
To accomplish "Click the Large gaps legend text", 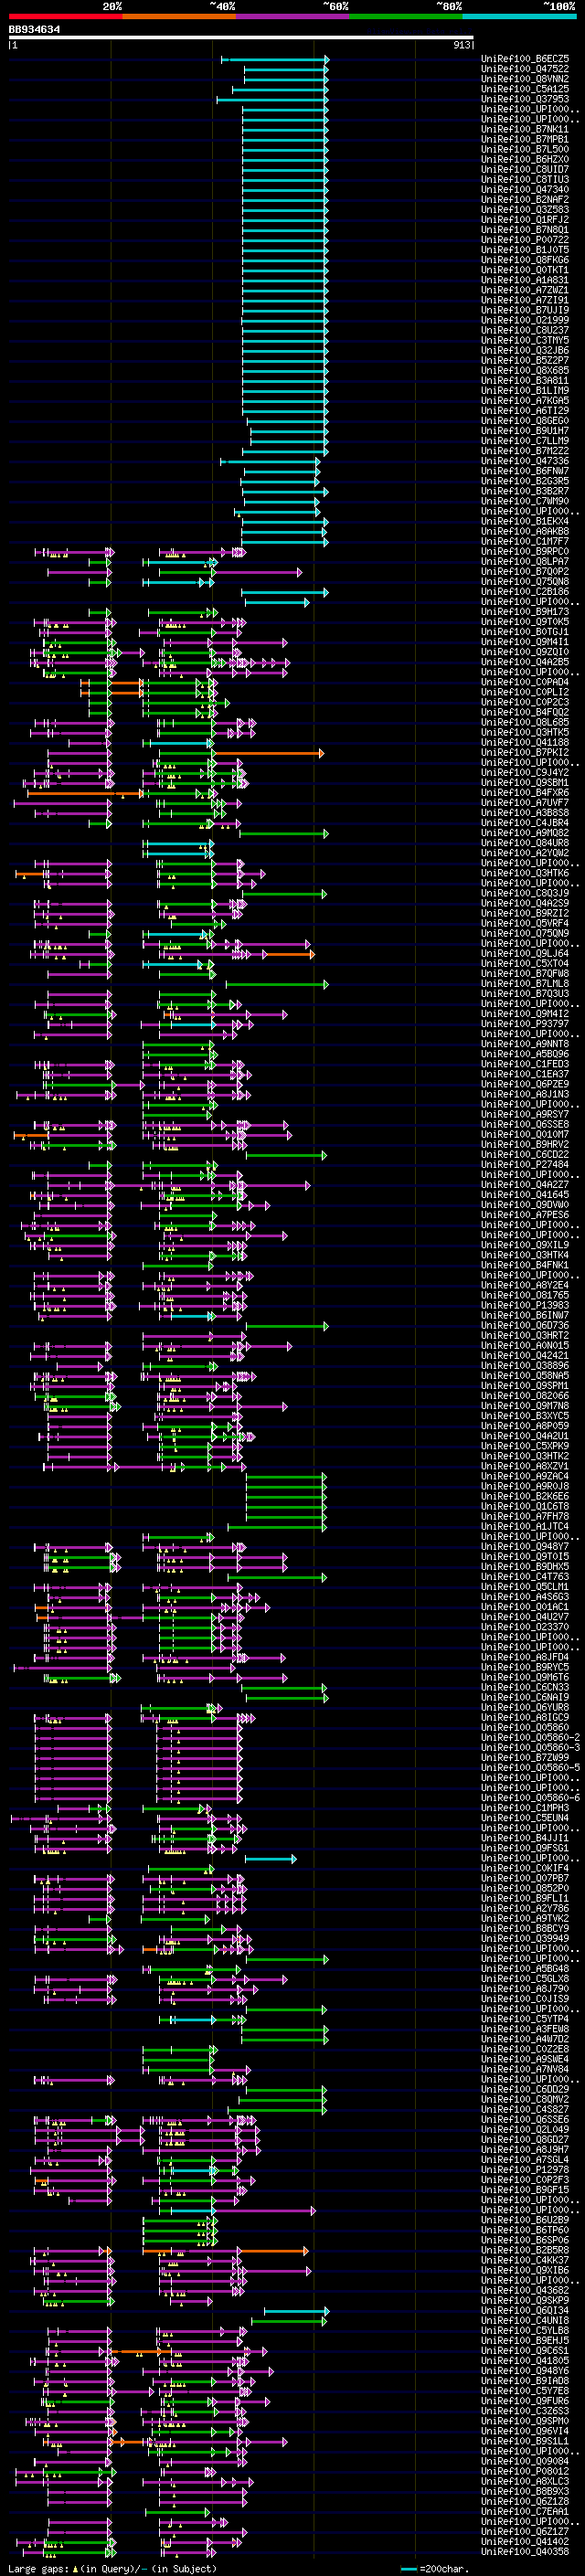I will coord(112,2569).
